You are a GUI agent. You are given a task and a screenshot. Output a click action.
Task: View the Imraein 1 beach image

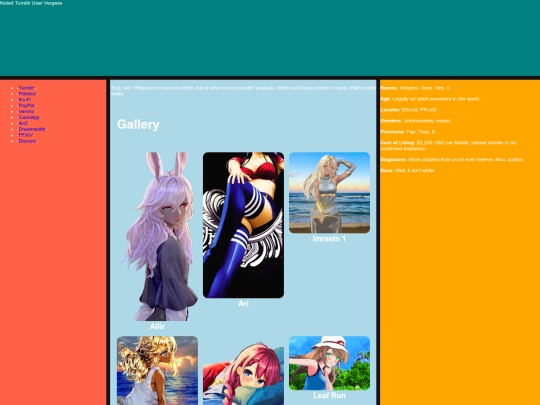(x=330, y=193)
